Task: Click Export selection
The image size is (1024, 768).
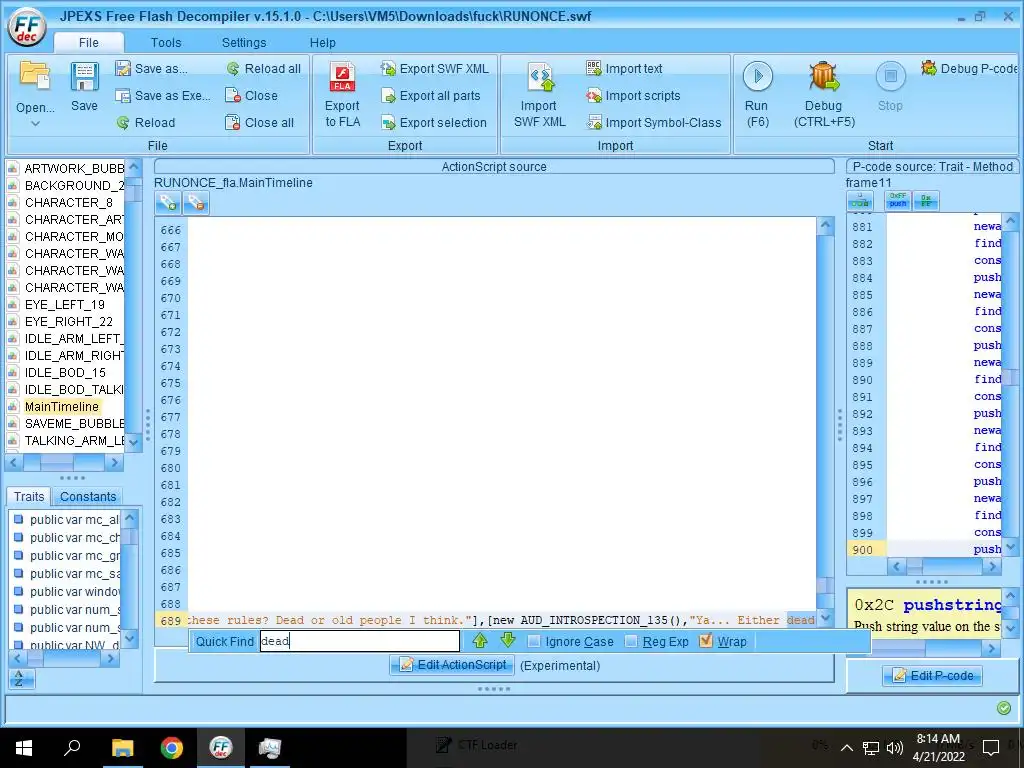Action: pyautogui.click(x=434, y=122)
